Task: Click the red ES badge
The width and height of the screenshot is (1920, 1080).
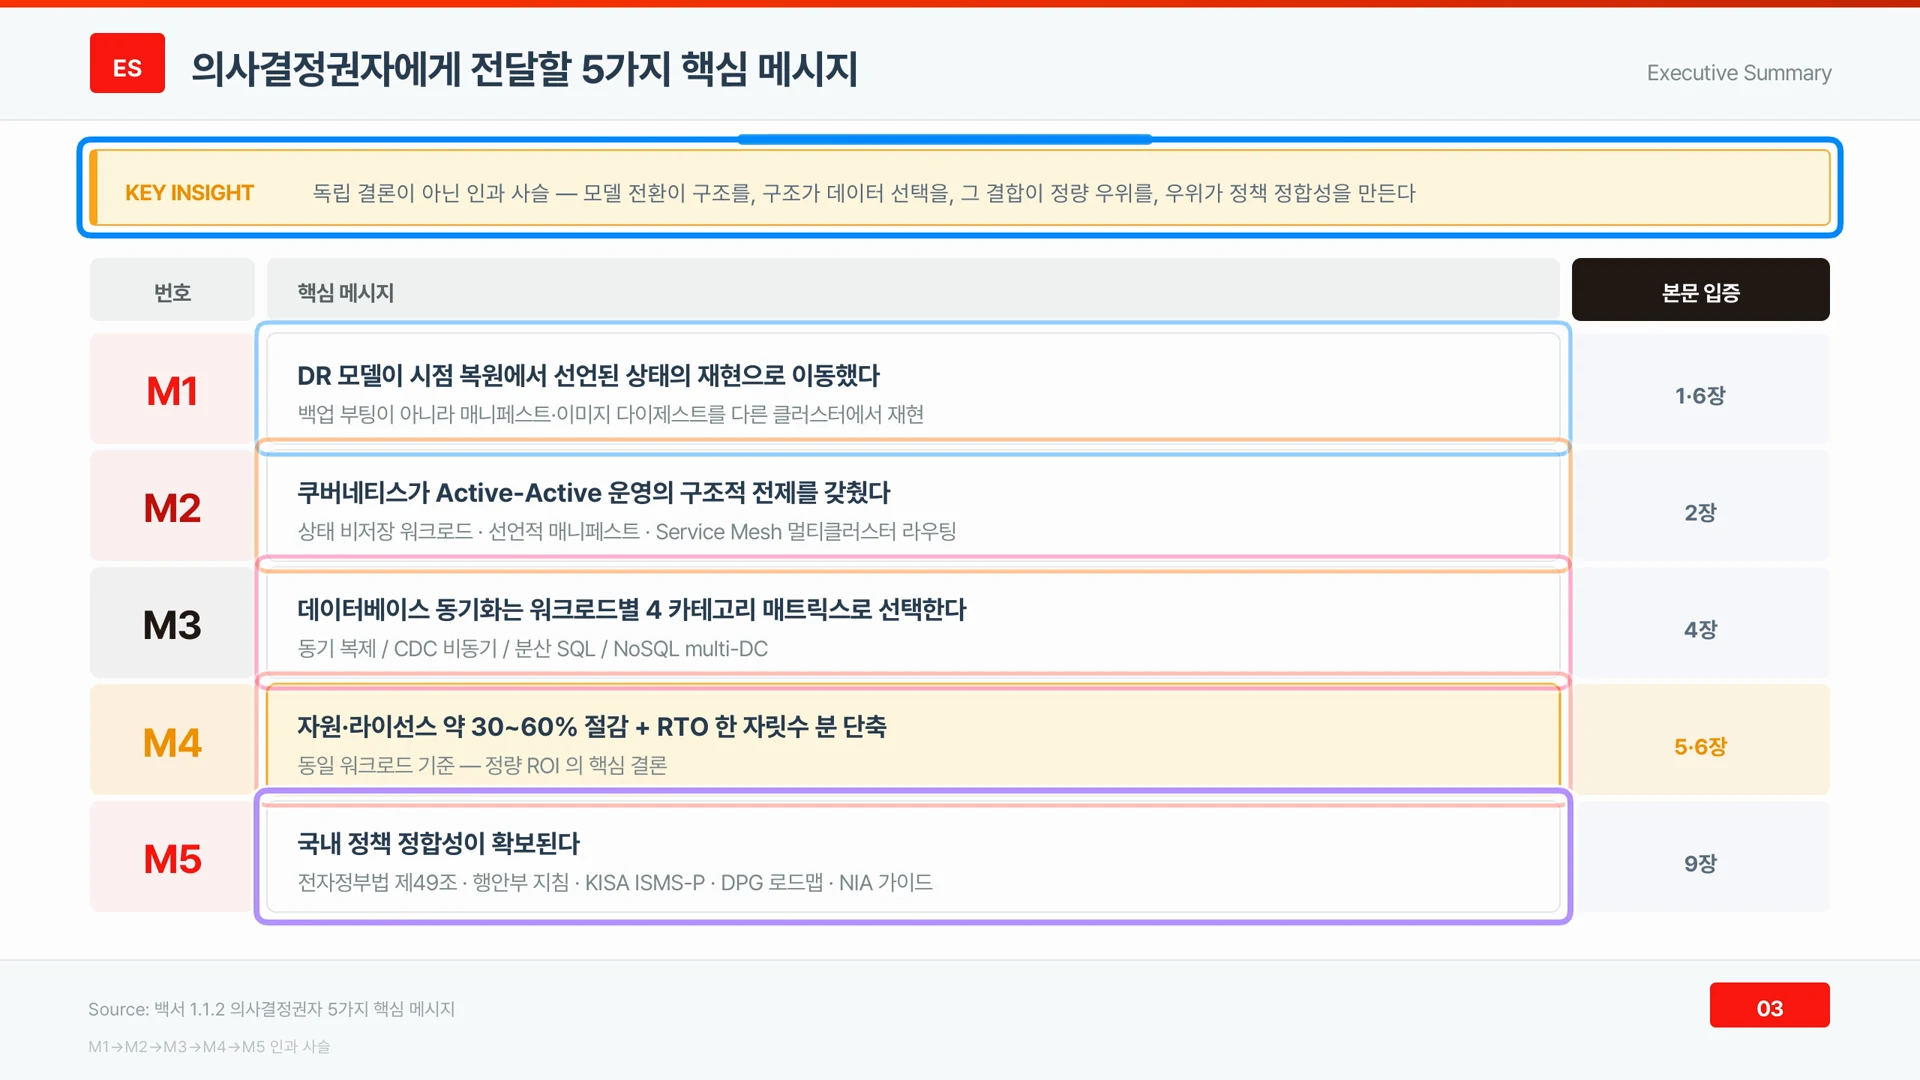Action: (x=127, y=63)
